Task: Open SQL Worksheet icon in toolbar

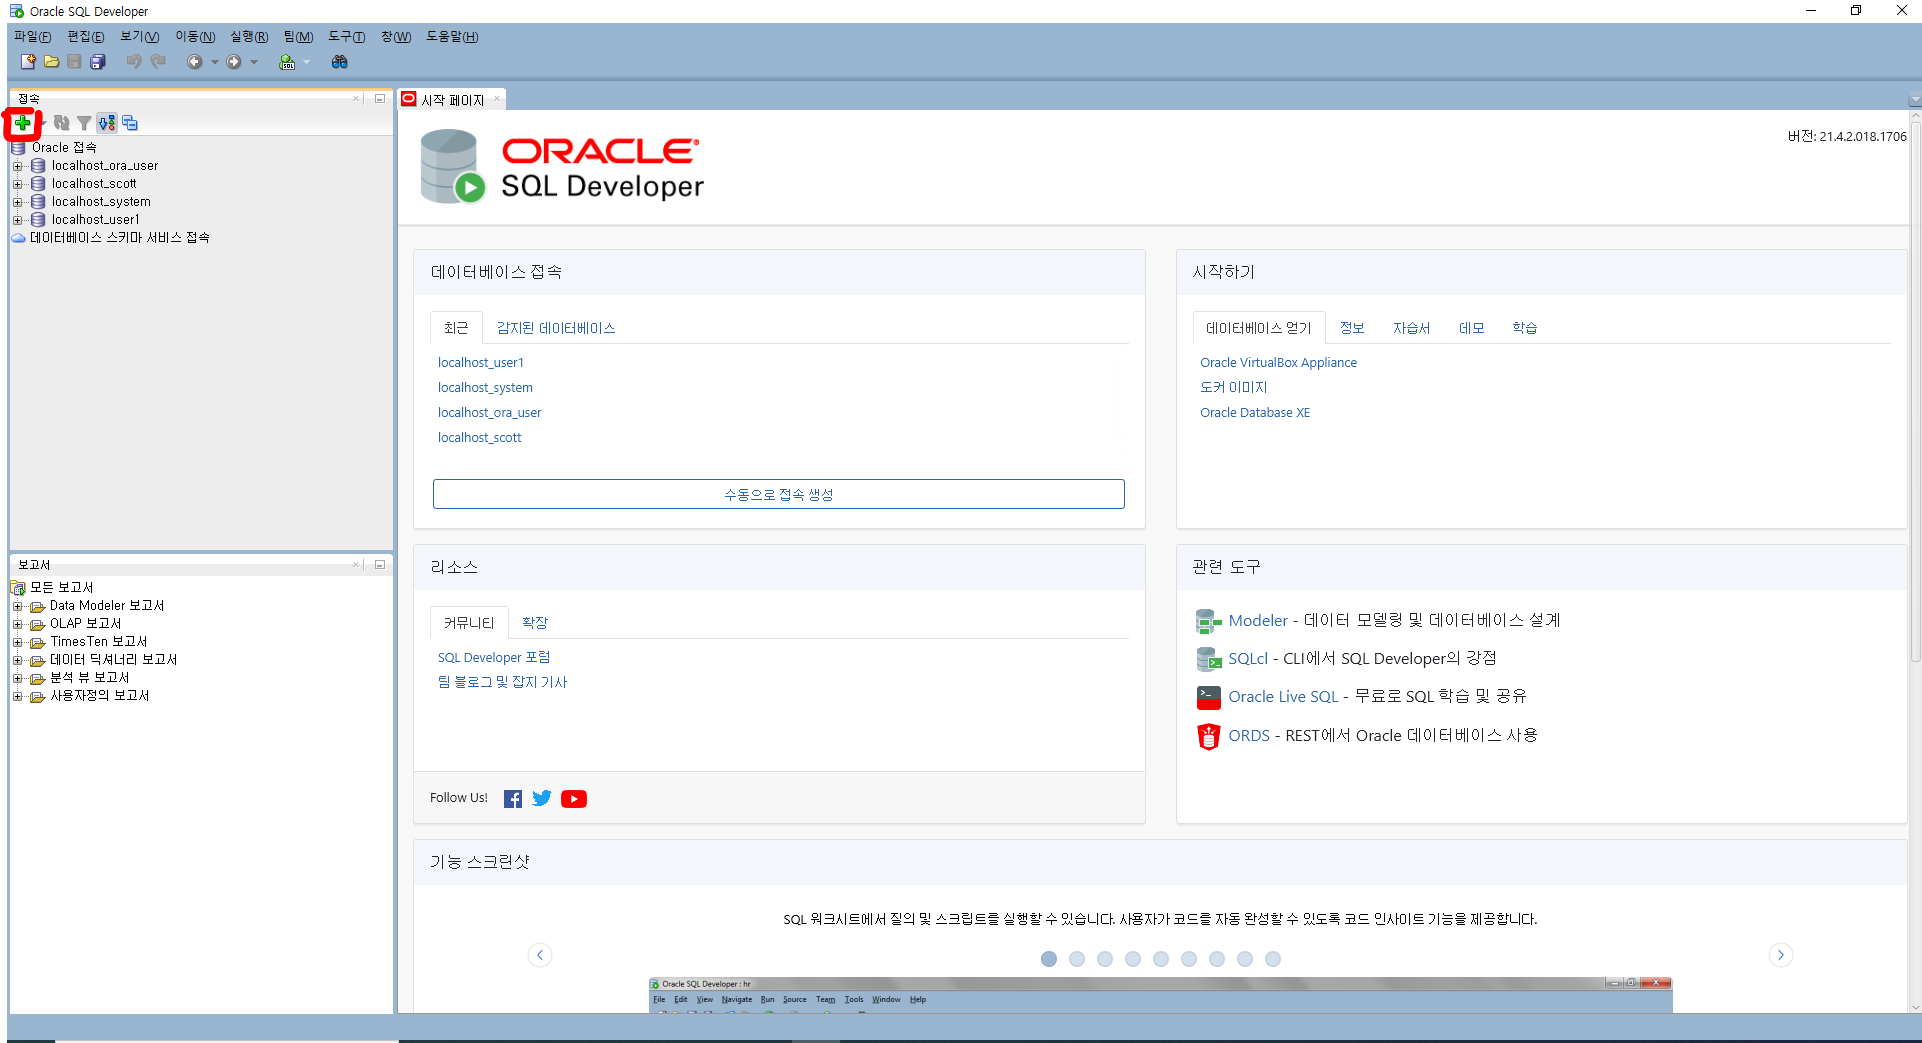Action: tap(287, 62)
